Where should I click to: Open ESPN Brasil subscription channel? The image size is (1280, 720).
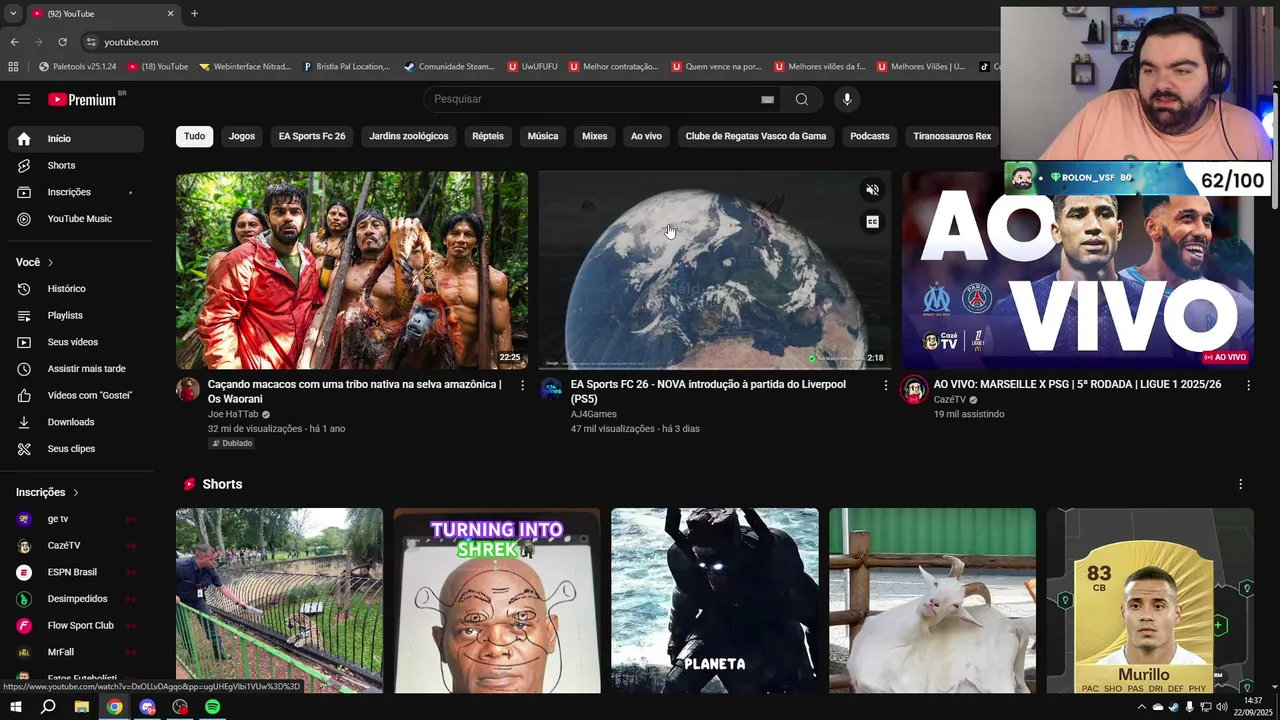(76, 572)
